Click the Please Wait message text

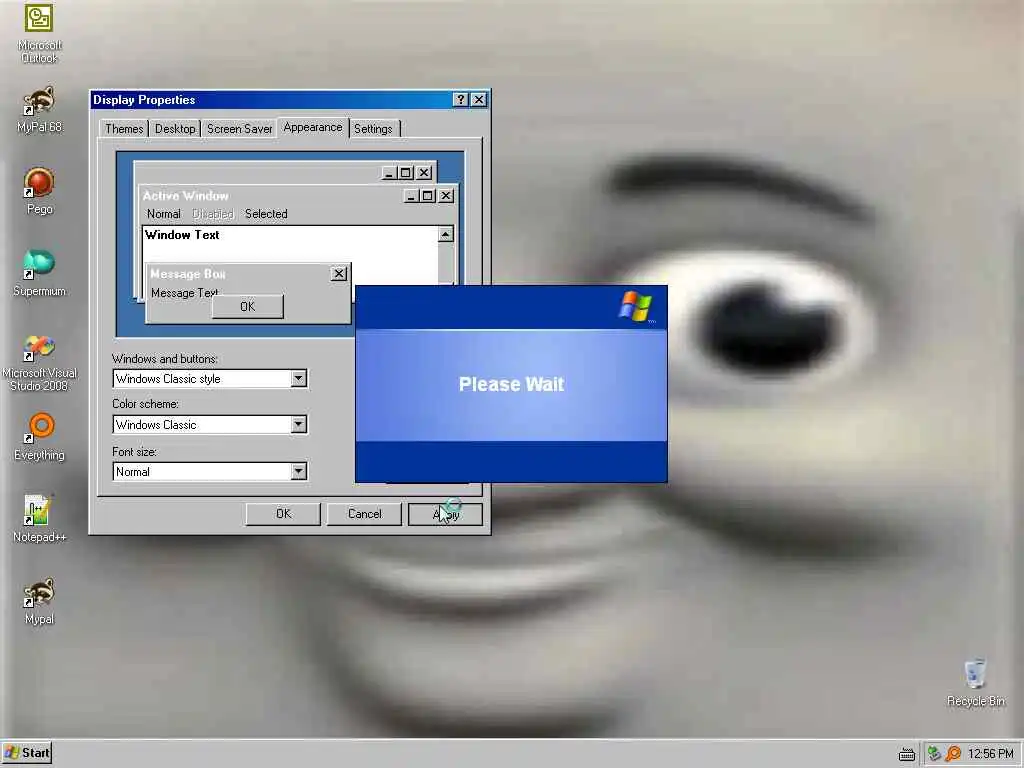coord(511,384)
